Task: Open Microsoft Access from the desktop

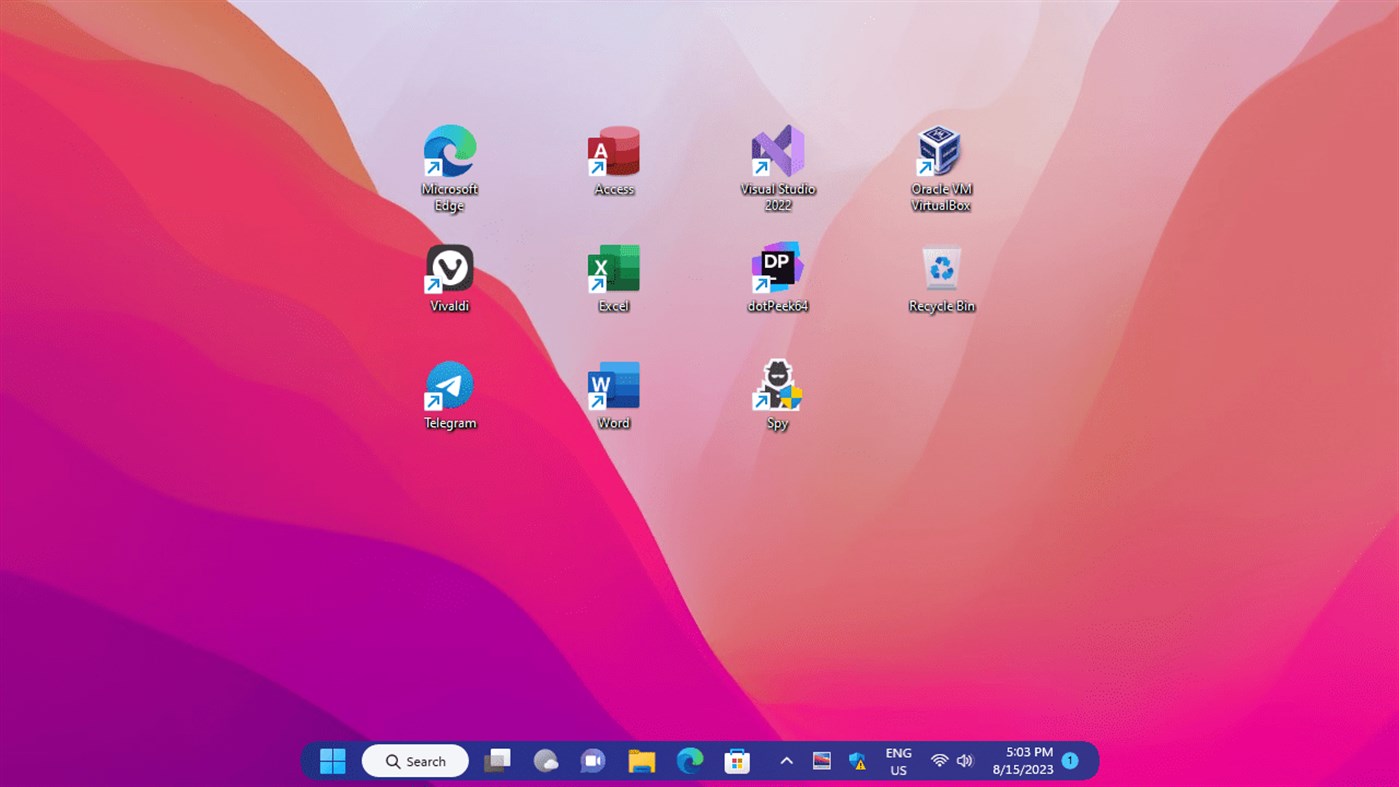Action: [613, 150]
